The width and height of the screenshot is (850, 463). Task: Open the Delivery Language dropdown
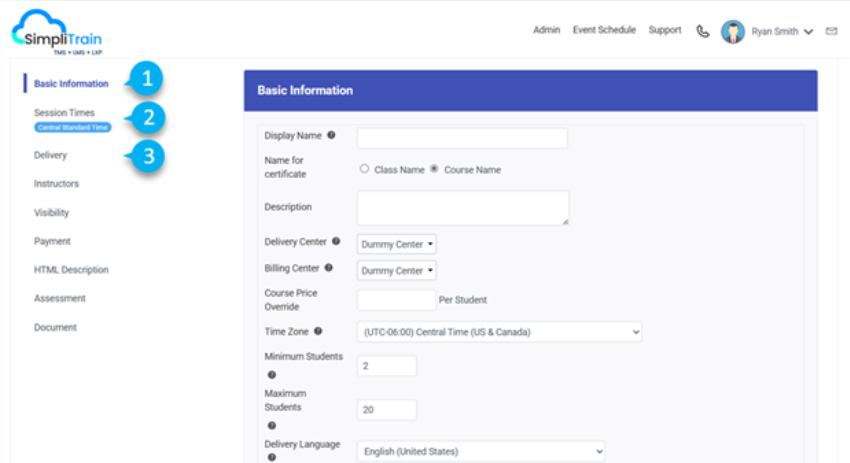coord(481,451)
